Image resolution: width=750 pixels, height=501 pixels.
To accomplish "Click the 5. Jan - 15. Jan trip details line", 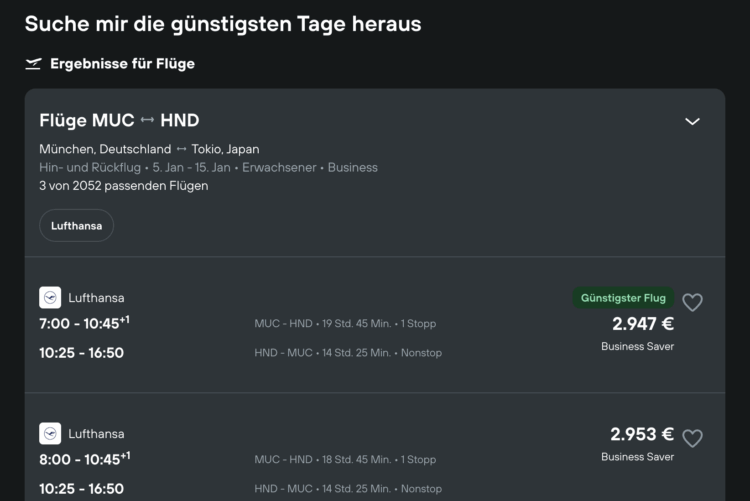I will 208,167.
